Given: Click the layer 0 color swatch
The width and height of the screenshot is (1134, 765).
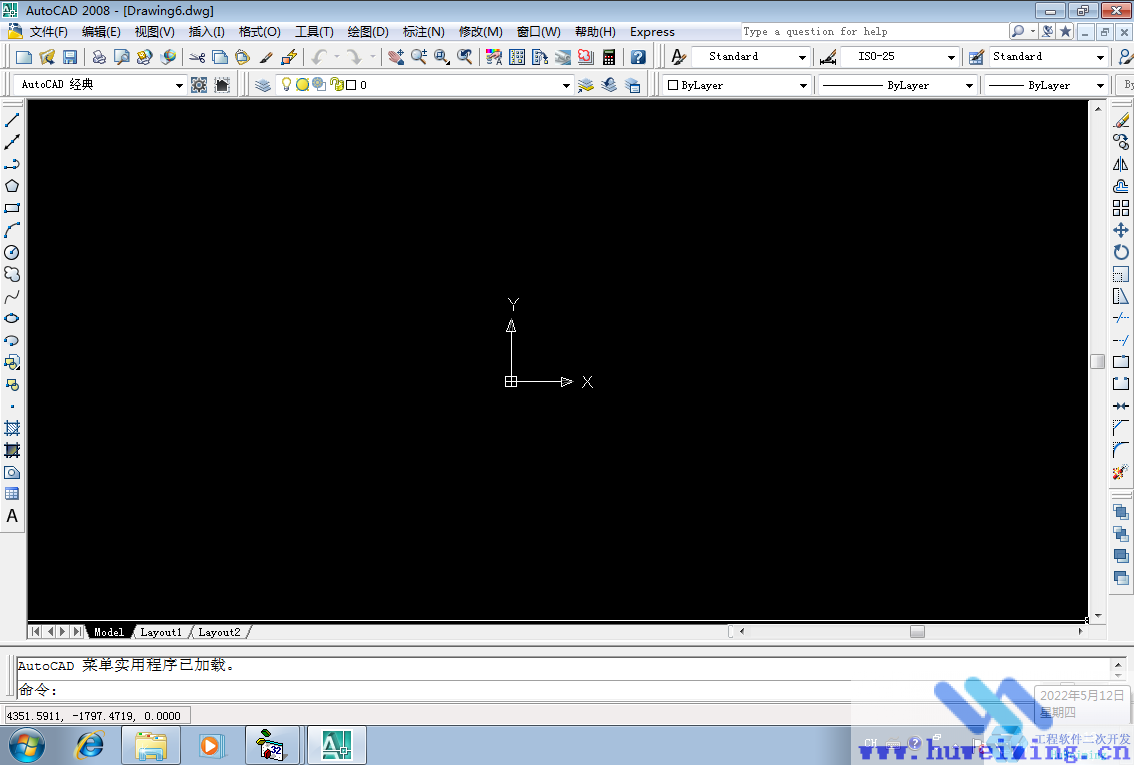Looking at the screenshot, I should pos(351,85).
